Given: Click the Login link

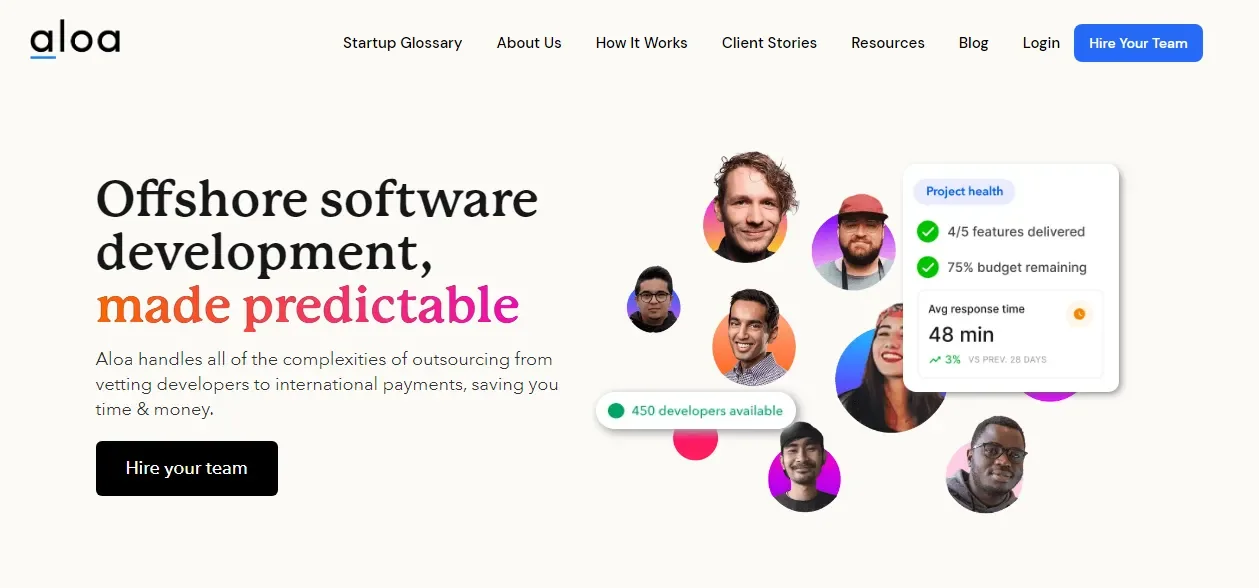Looking at the screenshot, I should click(1041, 43).
